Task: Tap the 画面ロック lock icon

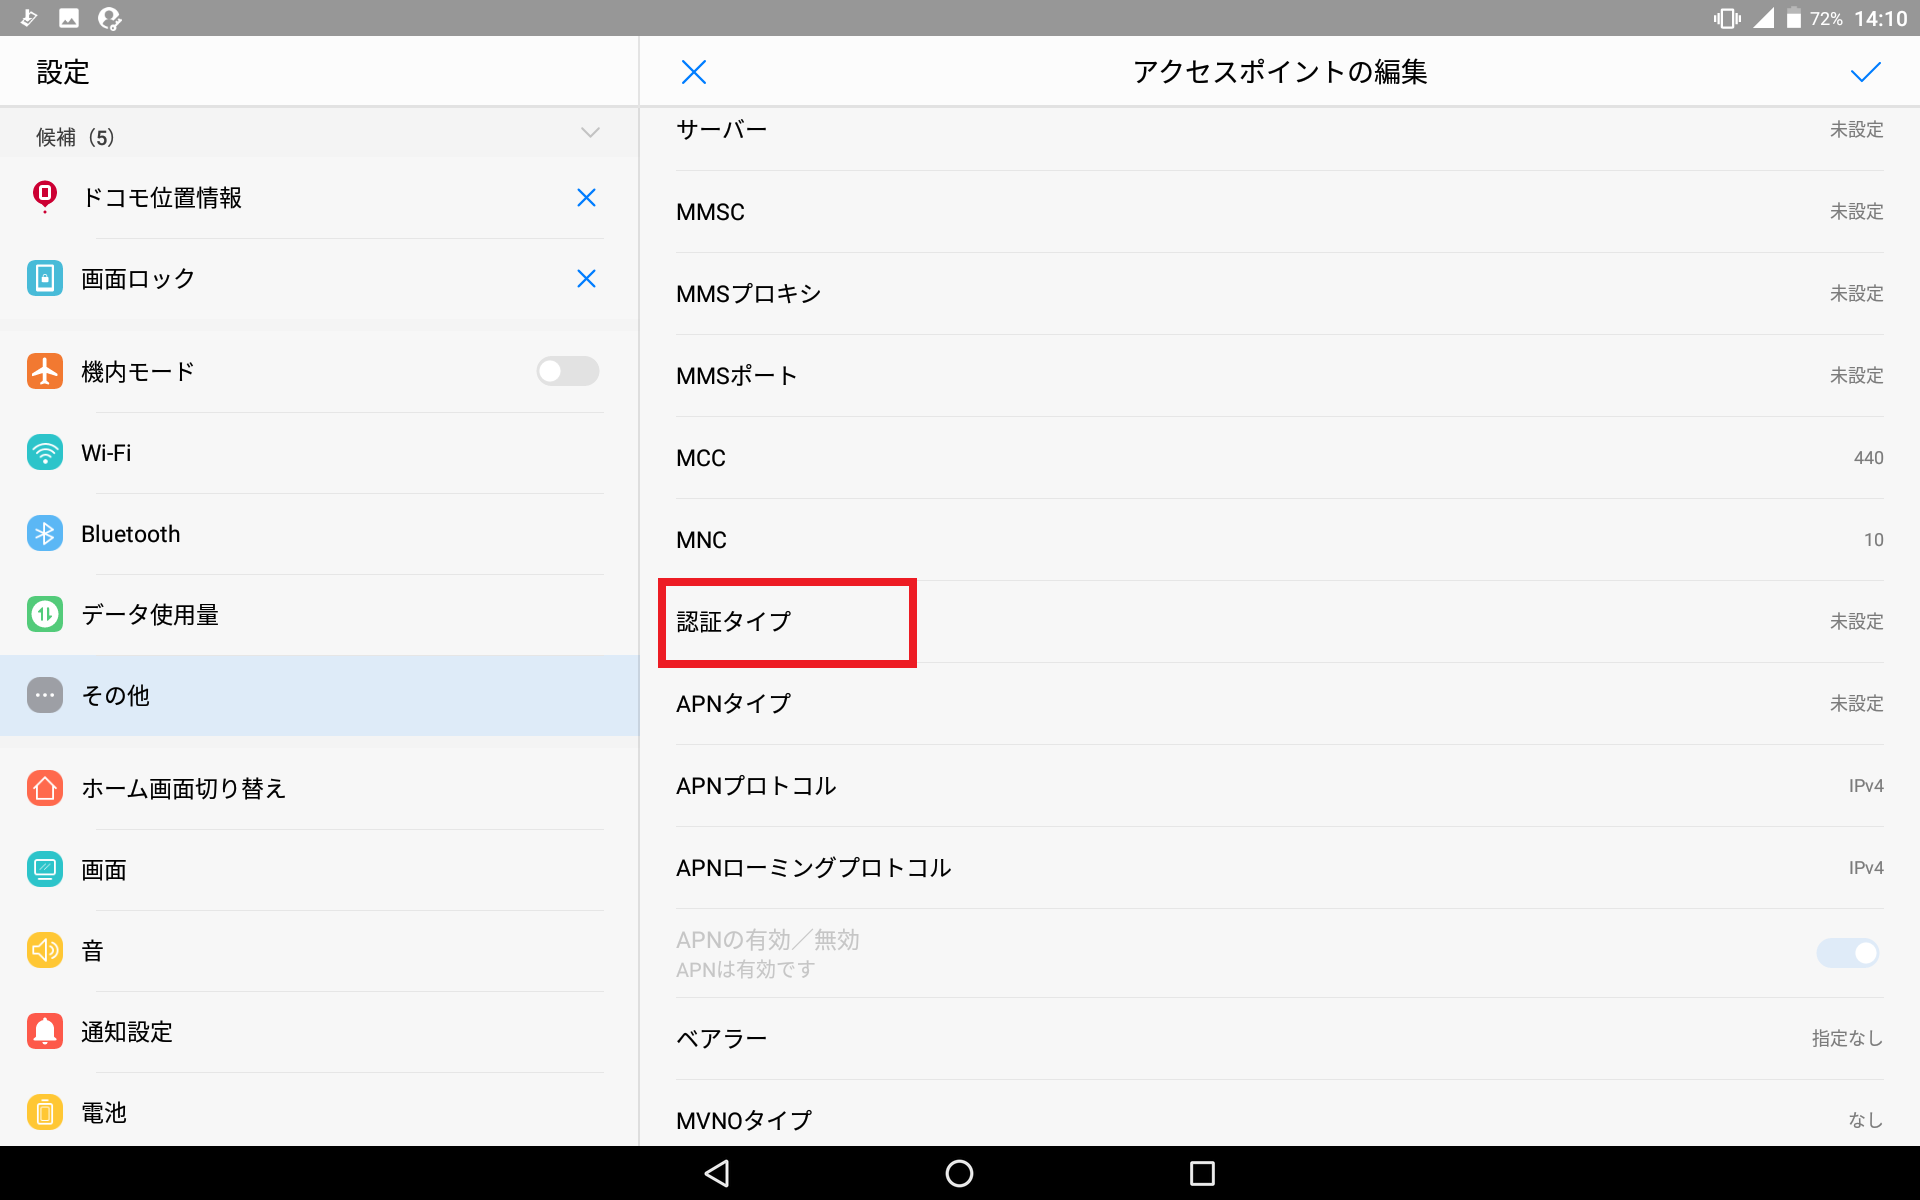Action: click(45, 278)
